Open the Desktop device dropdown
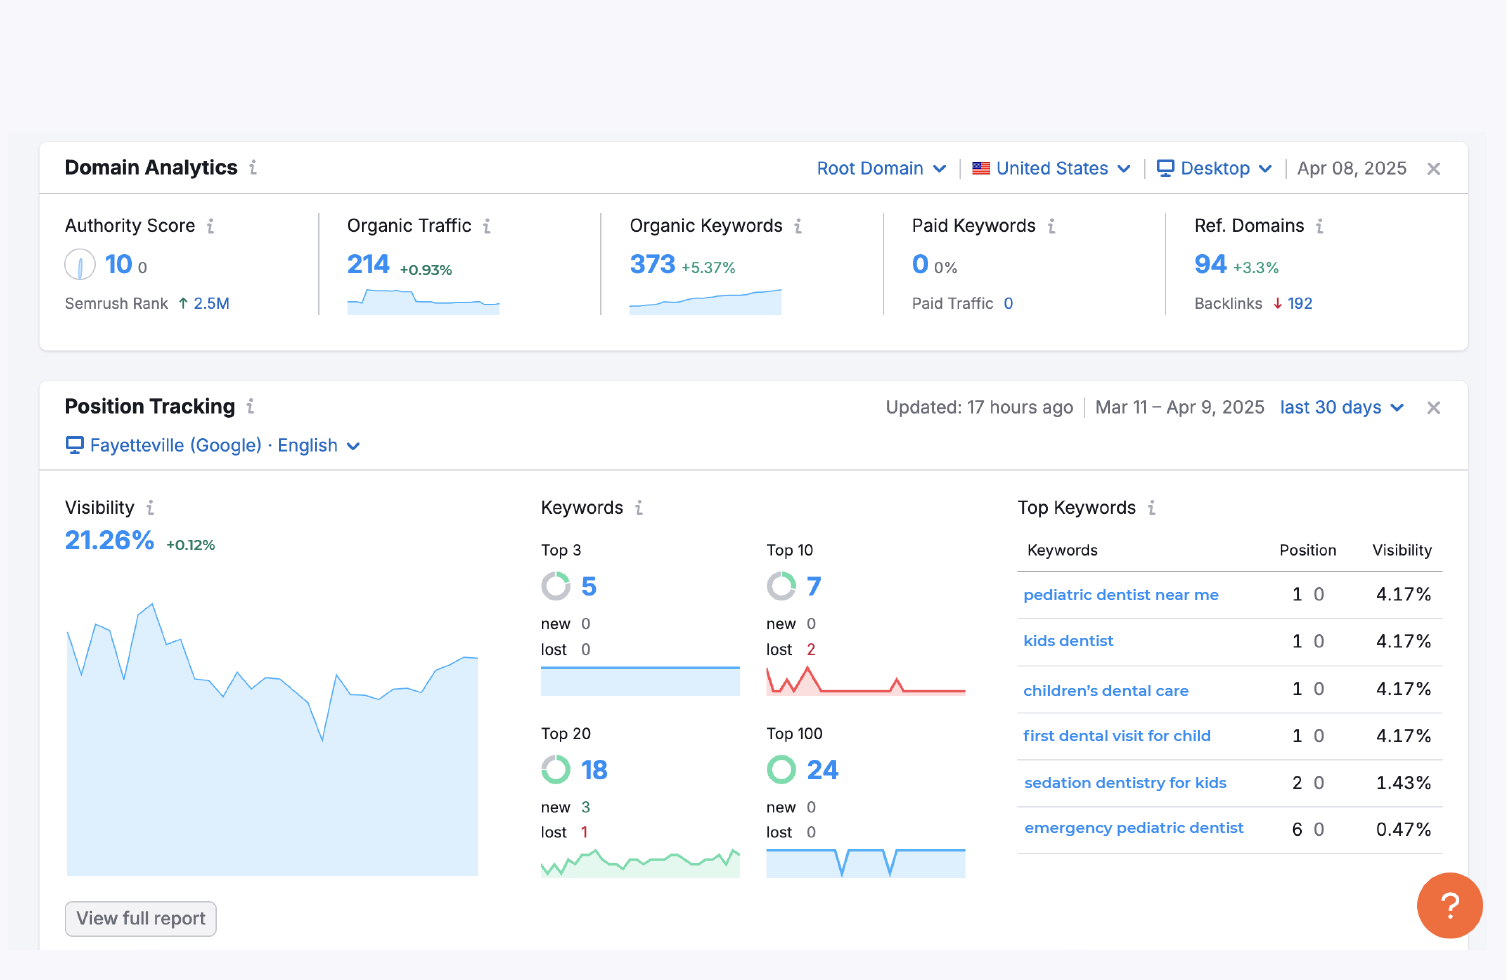 1214,169
